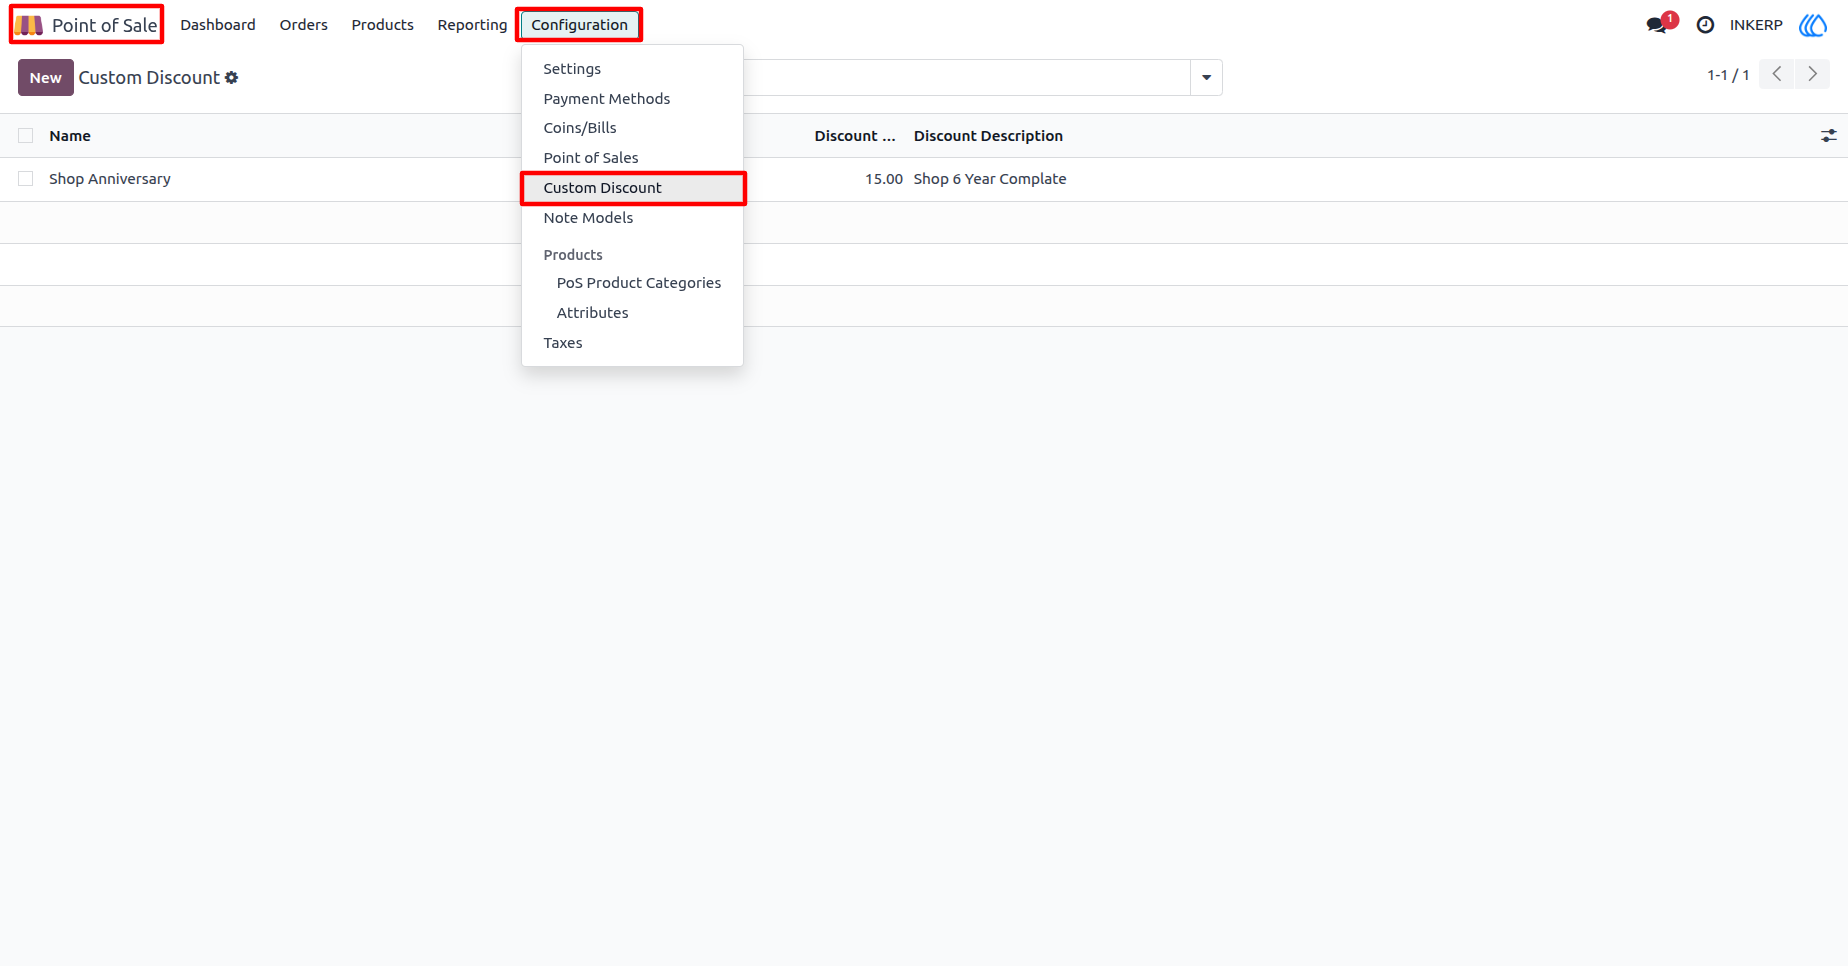Viewport: 1848px width, 966px height.
Task: Select PoS Product Categories entry
Action: tap(632, 283)
